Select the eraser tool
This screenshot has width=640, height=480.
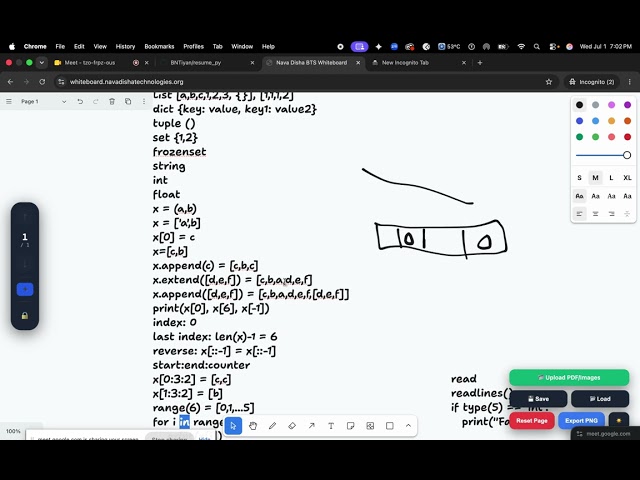[x=292, y=426]
